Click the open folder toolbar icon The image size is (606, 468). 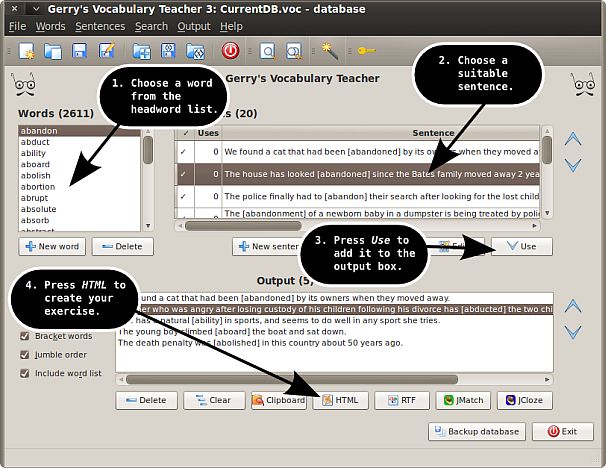(53, 50)
